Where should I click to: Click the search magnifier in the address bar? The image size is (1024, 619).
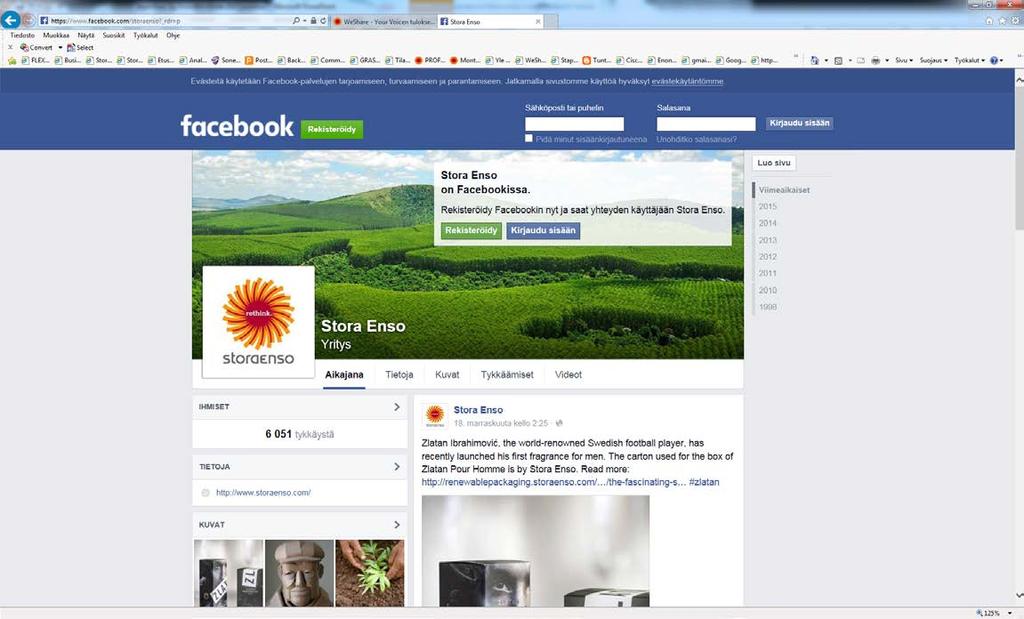coord(296,21)
